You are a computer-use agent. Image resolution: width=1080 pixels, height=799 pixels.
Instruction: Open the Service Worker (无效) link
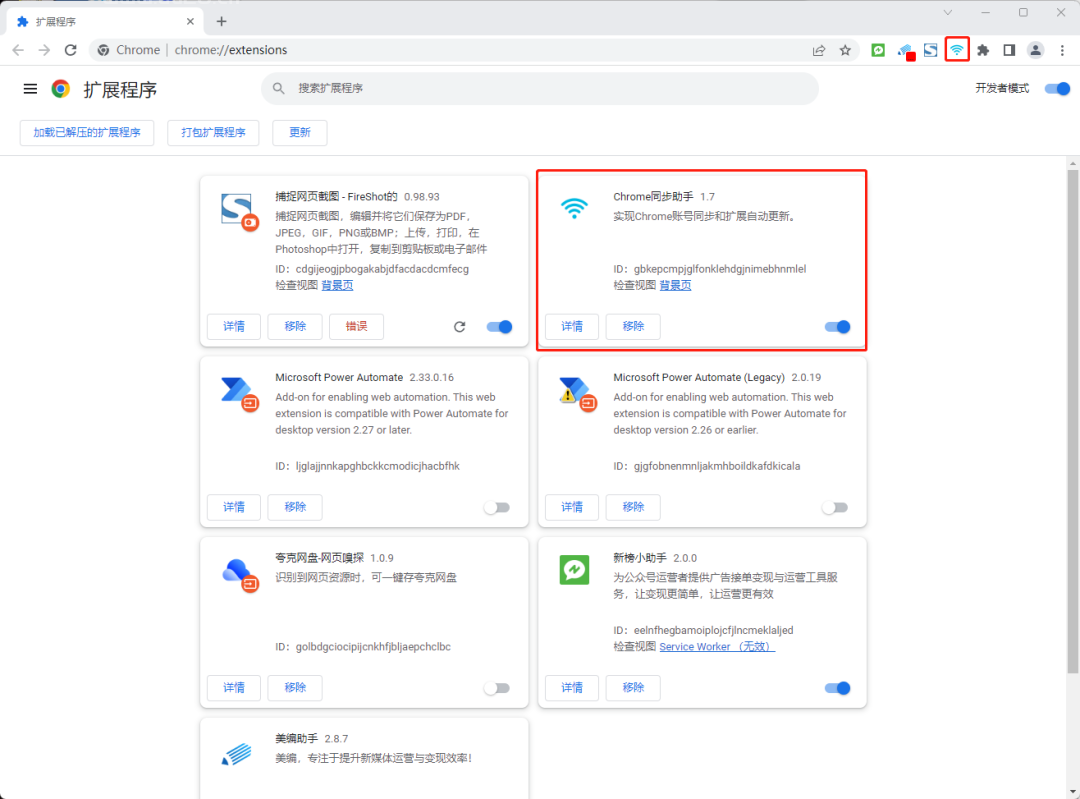click(x=717, y=647)
